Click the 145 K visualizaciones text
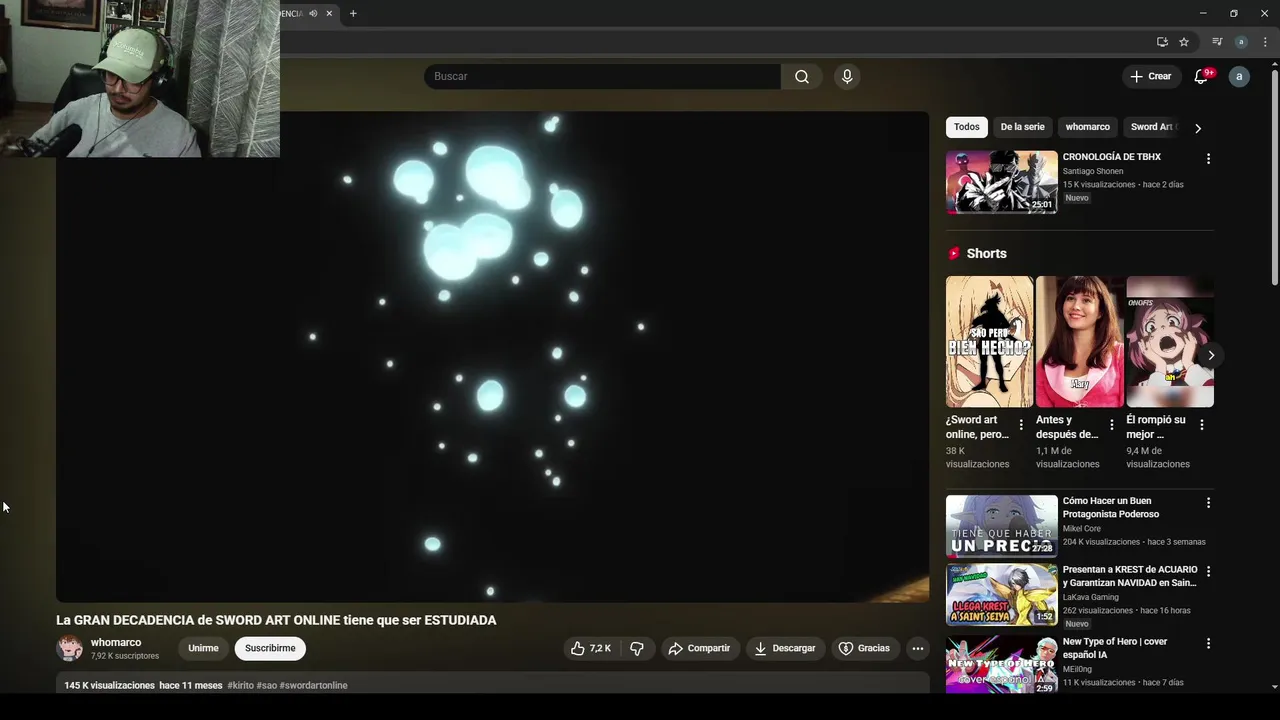The image size is (1280, 720). click(109, 686)
